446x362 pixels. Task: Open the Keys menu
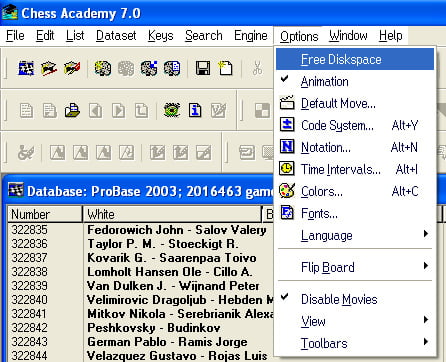(x=161, y=35)
